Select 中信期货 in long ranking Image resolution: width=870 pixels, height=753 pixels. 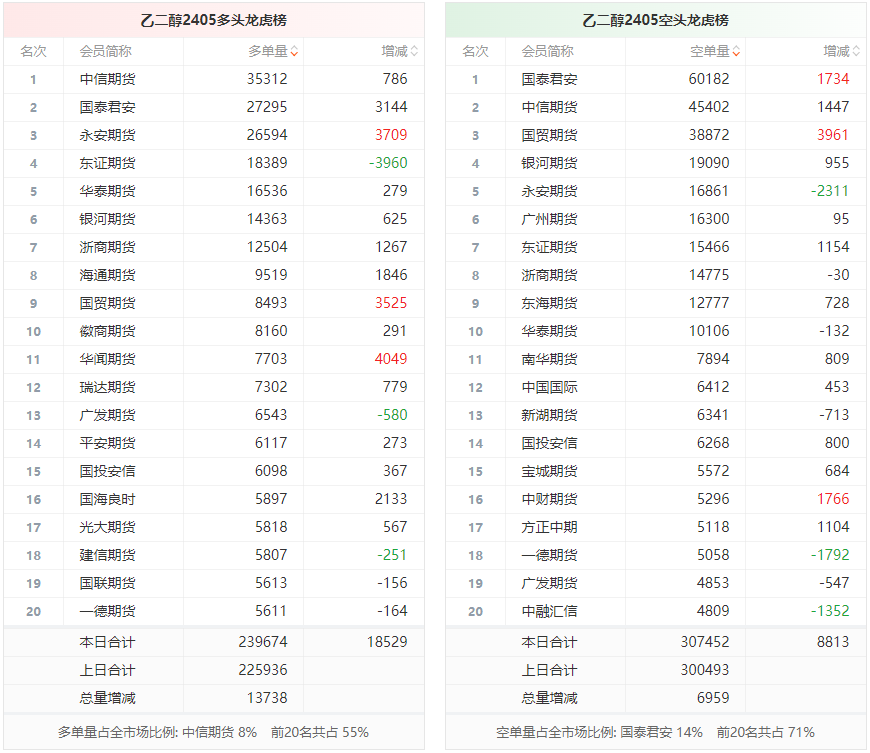tap(107, 79)
